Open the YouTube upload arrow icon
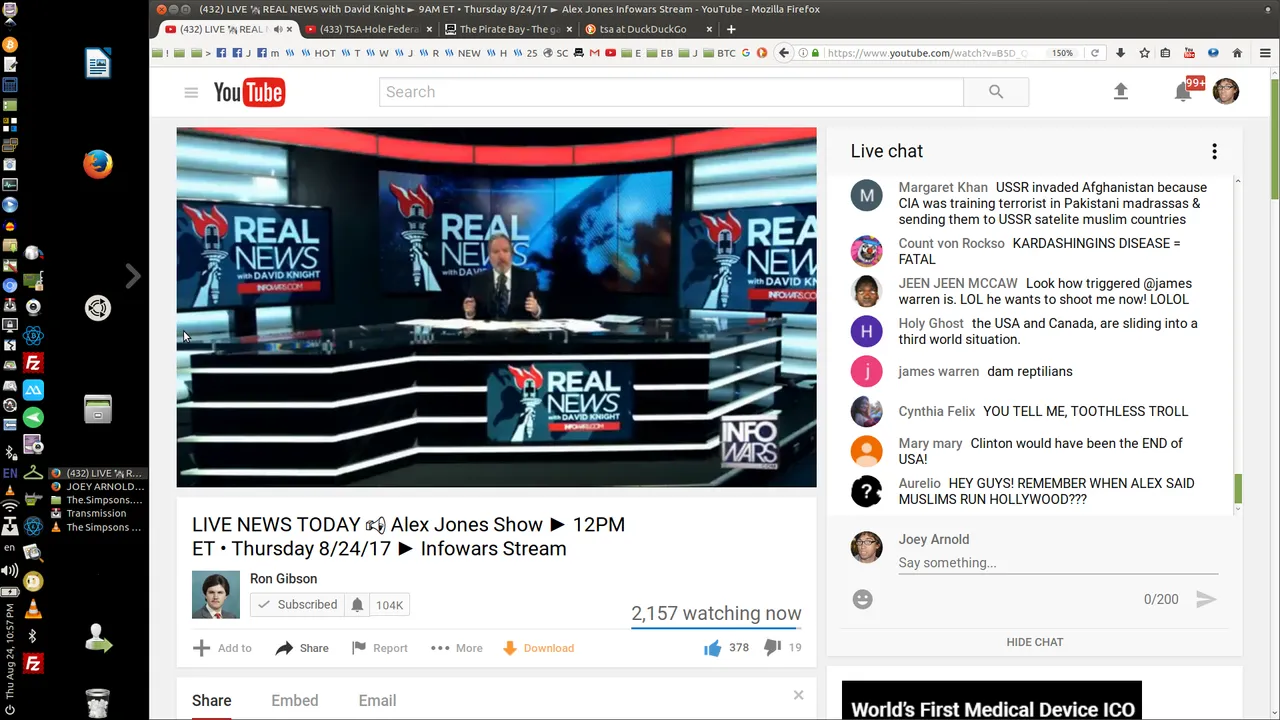The height and width of the screenshot is (720, 1280). click(x=1121, y=91)
